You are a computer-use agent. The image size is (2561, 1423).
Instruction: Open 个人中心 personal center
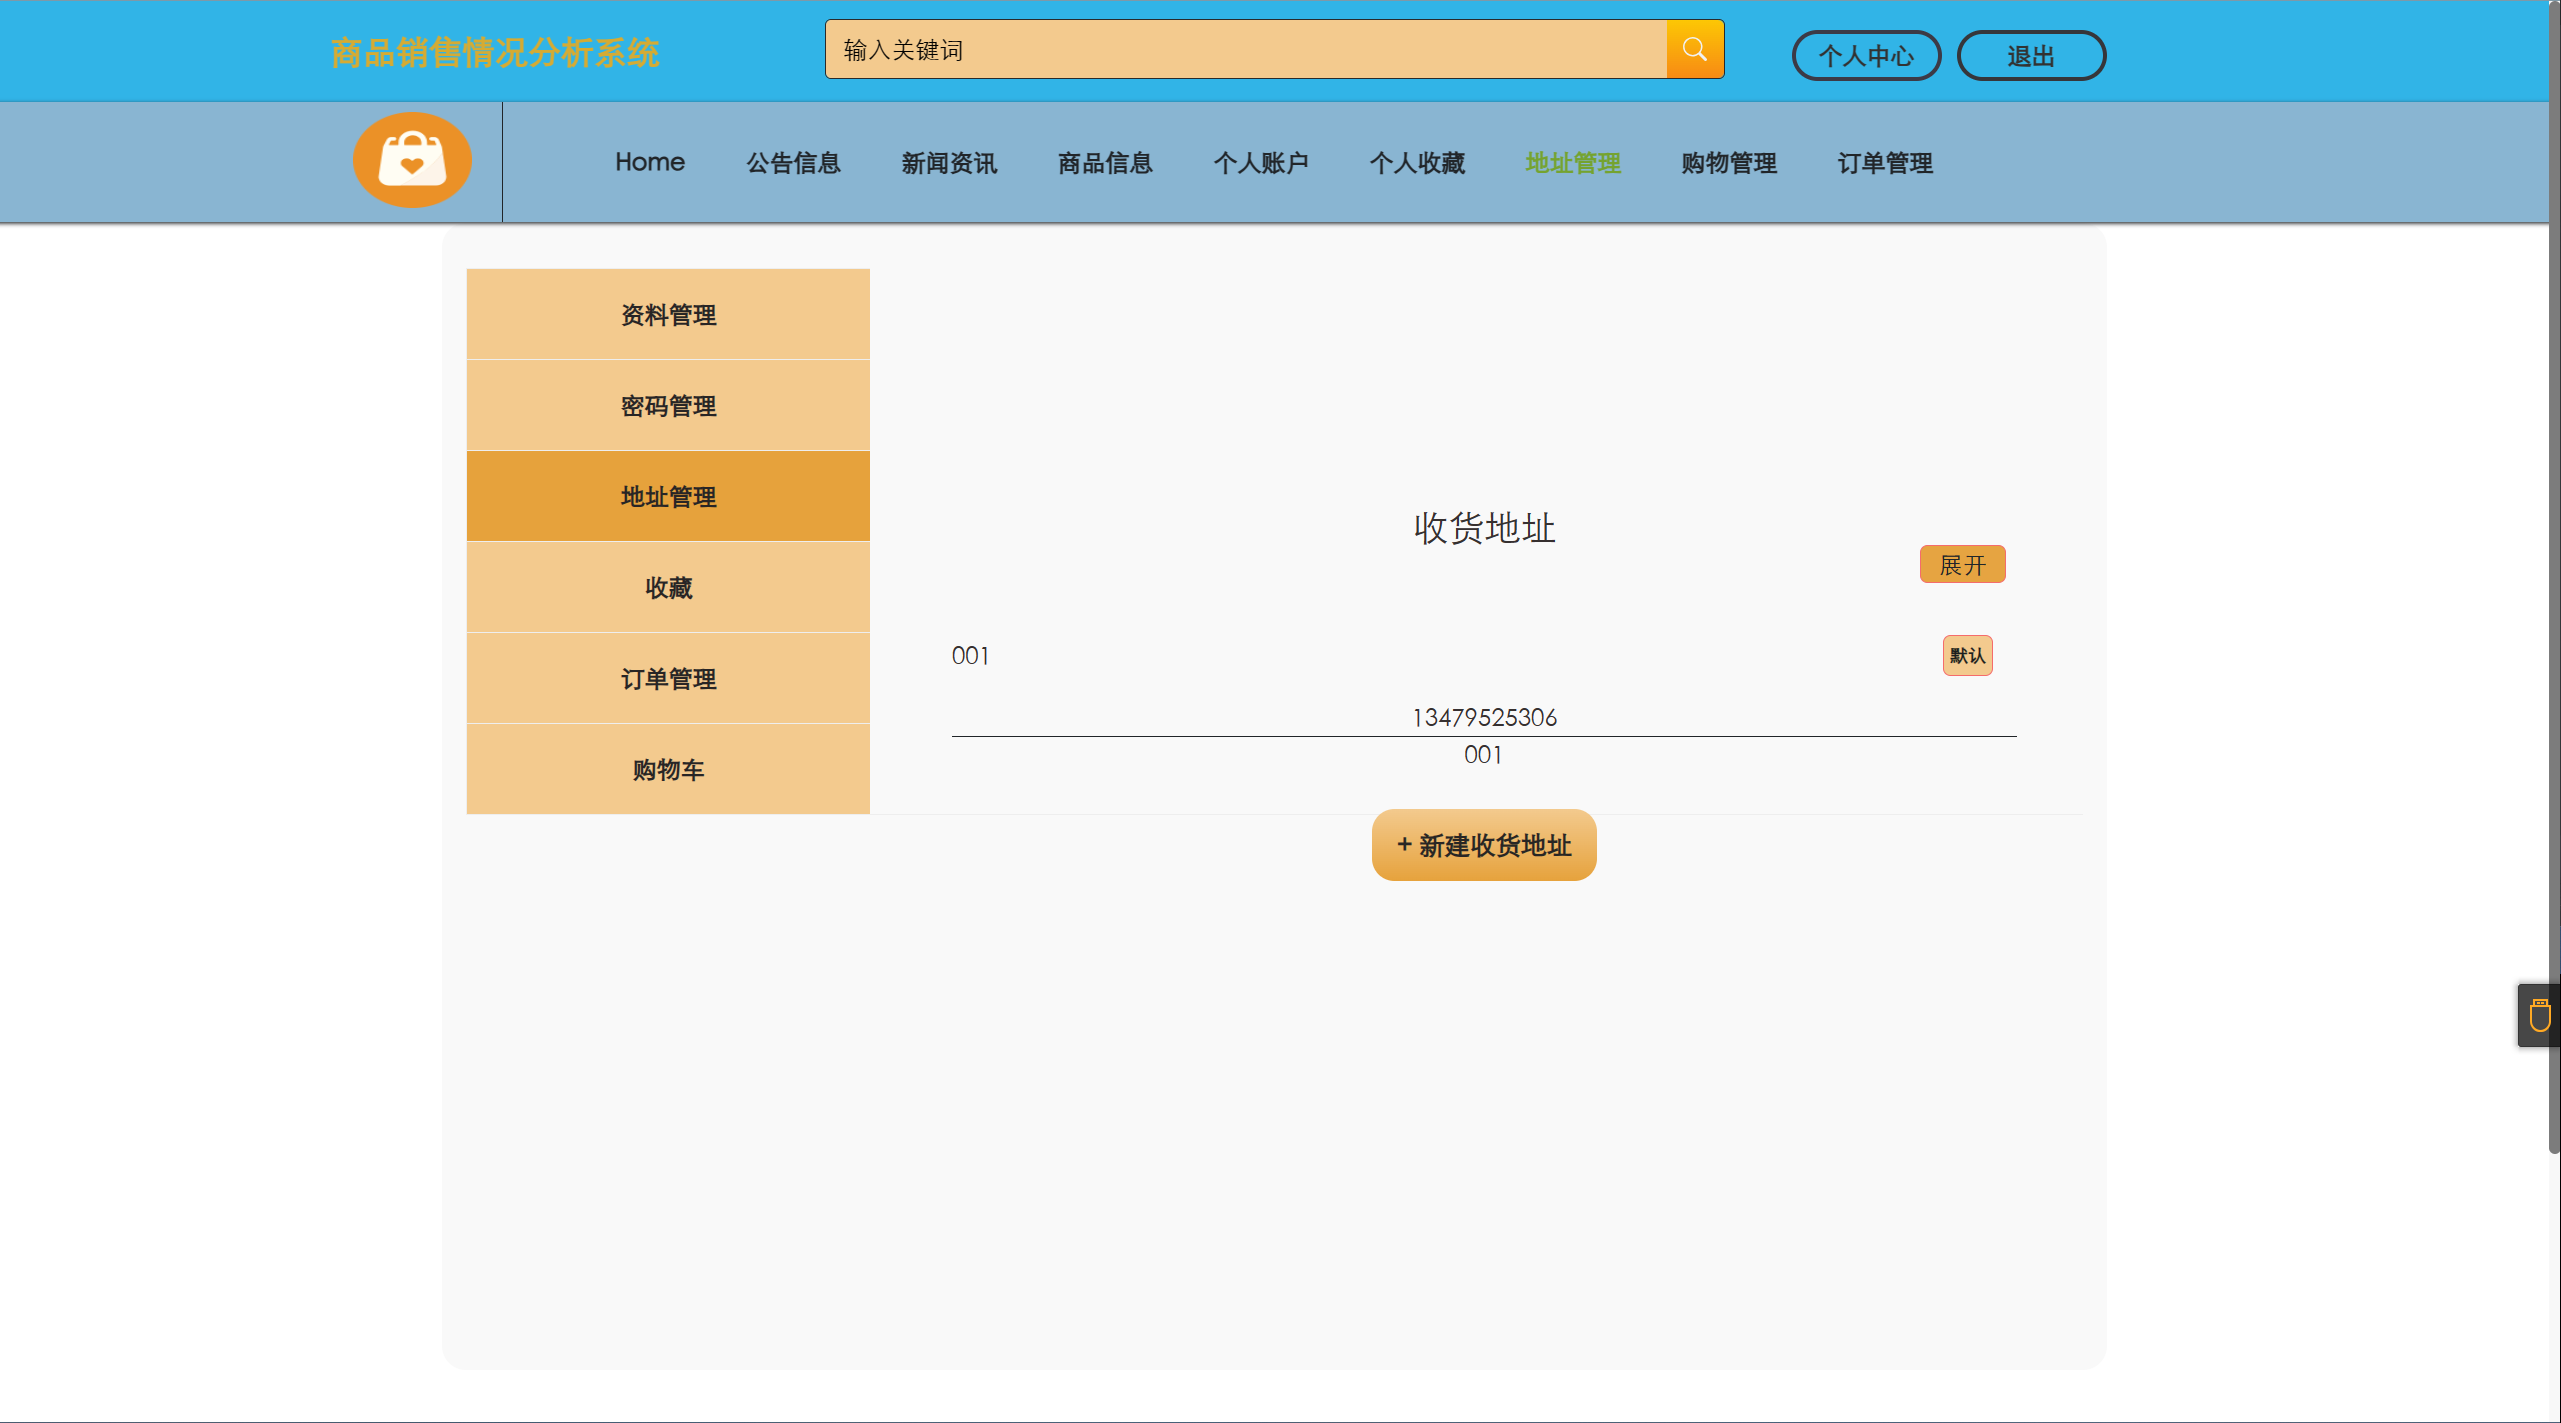[x=1866, y=56]
